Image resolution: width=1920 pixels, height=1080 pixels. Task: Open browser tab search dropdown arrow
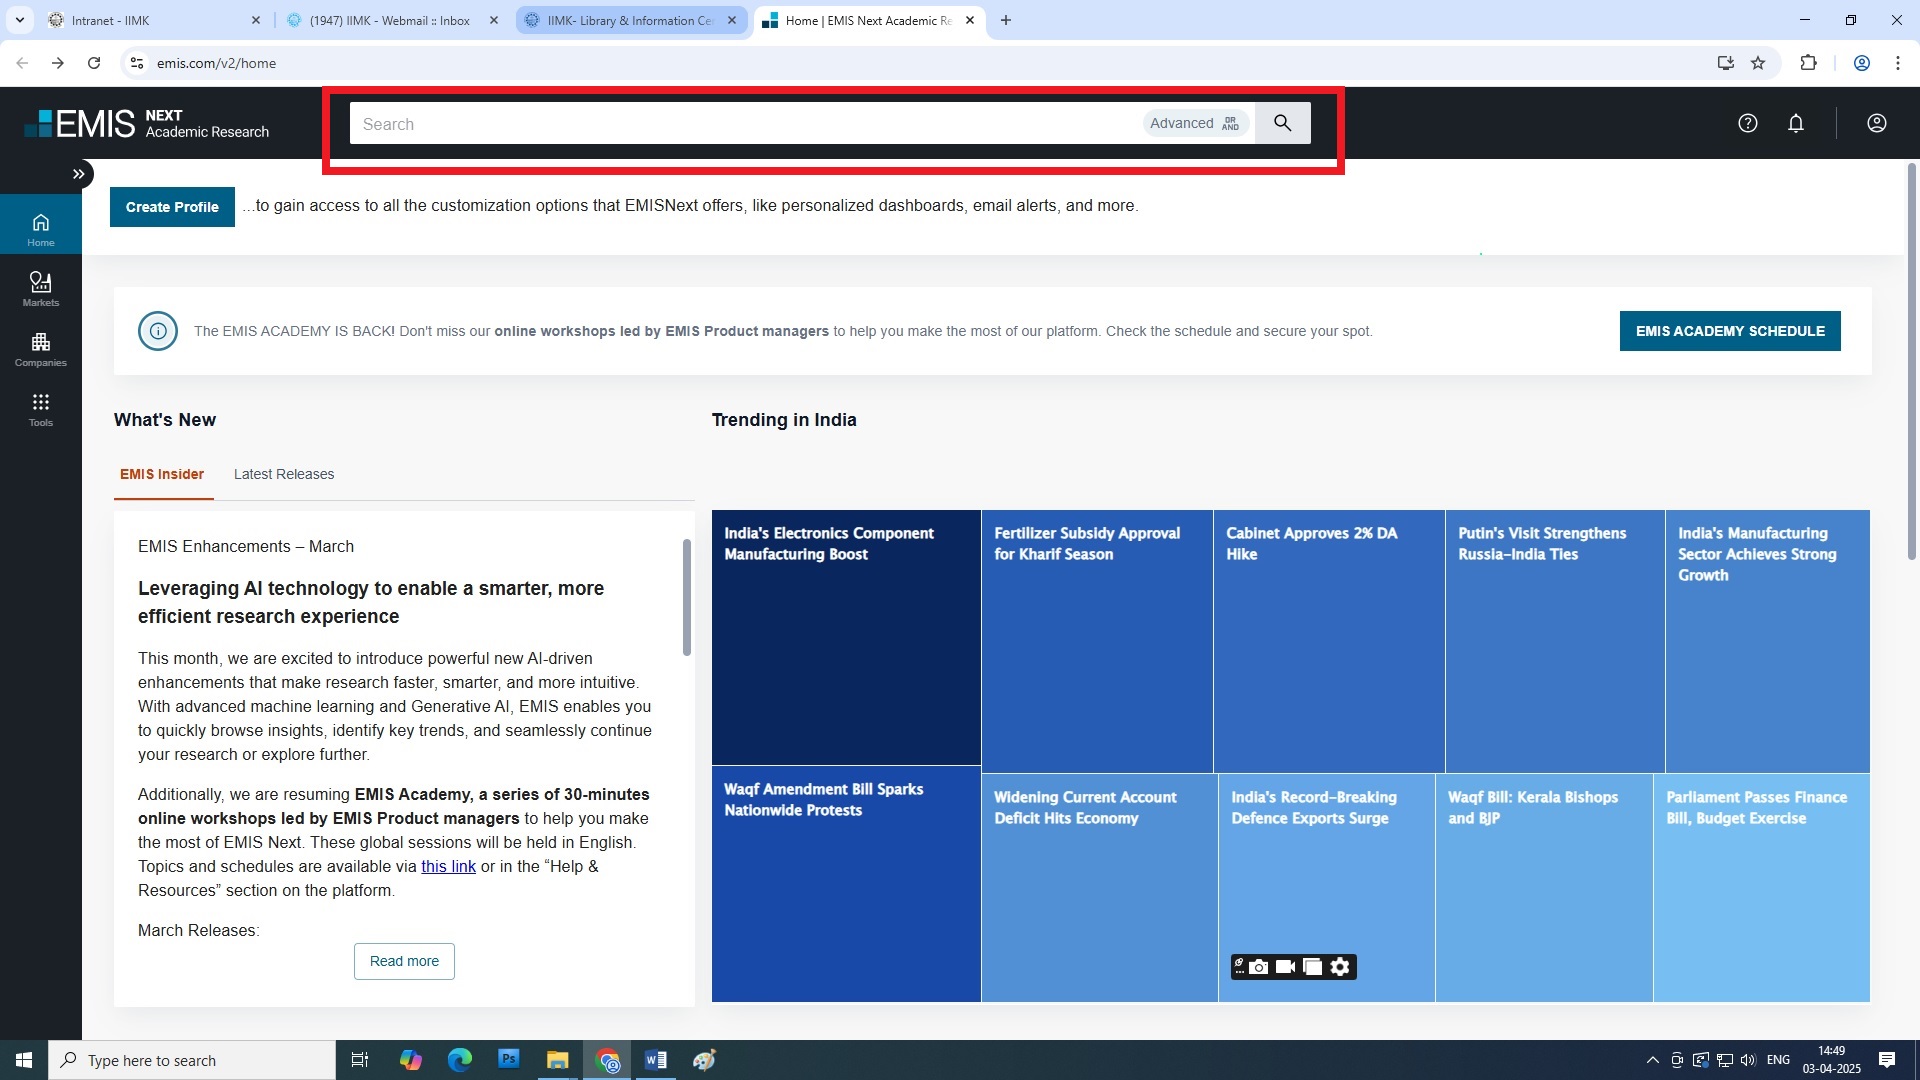pos(19,20)
